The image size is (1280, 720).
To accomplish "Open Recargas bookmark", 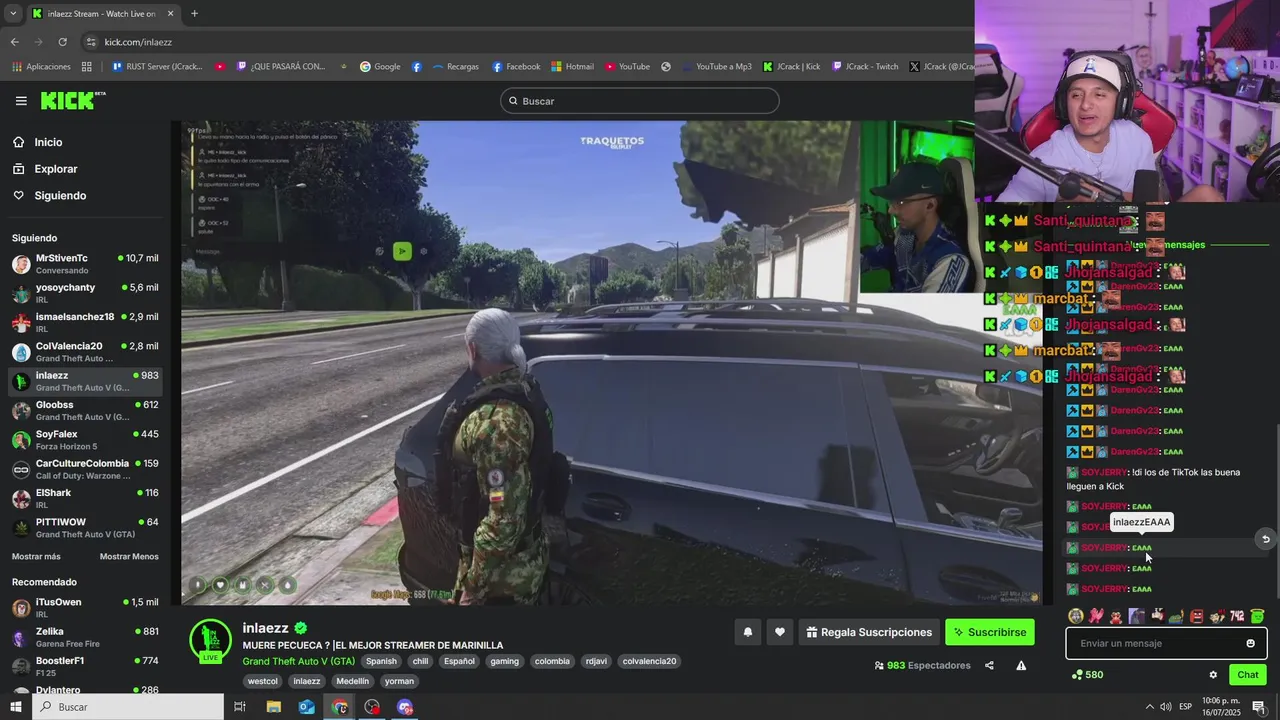I will click(455, 67).
